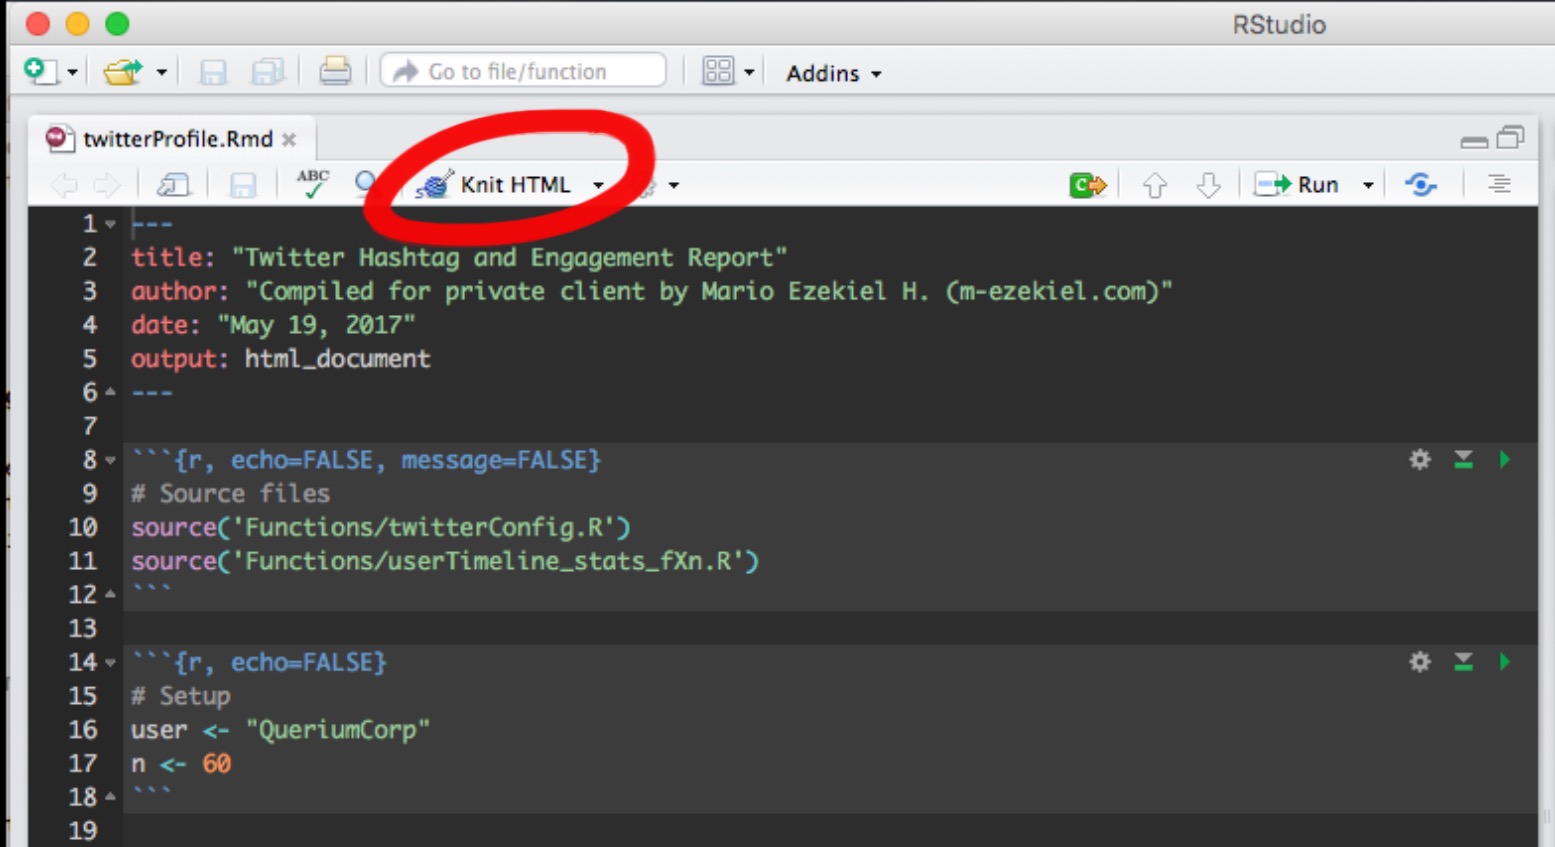Screen dimensions: 1555x847
Task: Save current document from editor toolbar
Action: point(243,185)
